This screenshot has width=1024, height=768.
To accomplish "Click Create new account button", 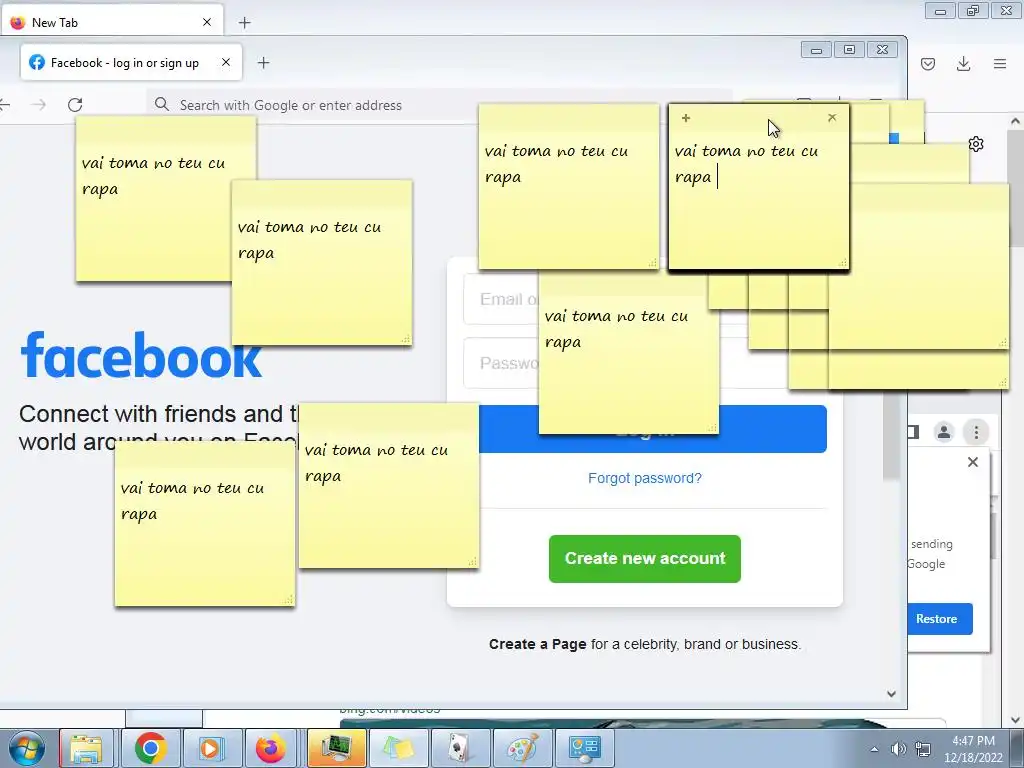I will [x=645, y=558].
